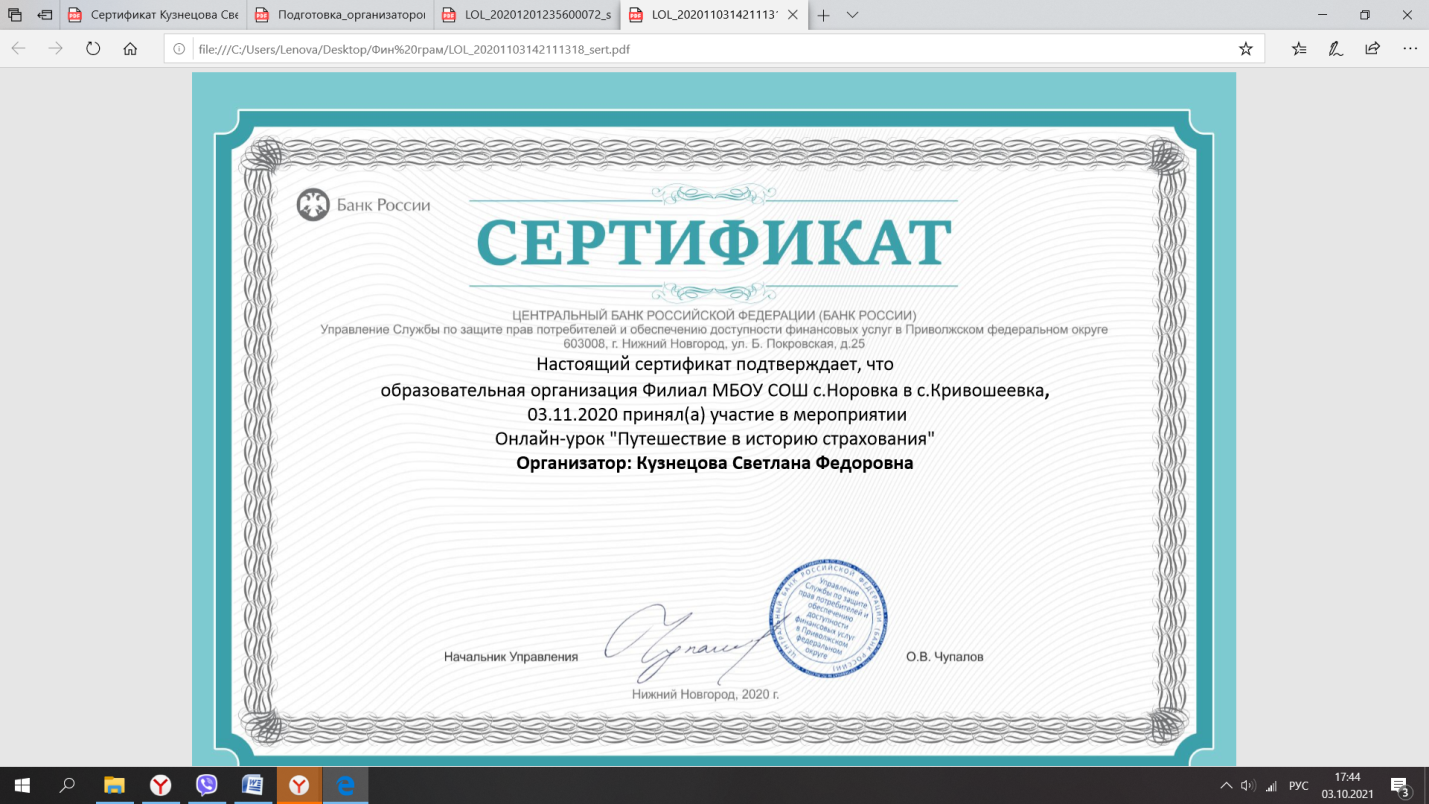This screenshot has height=804, width=1429.
Task: Add this page to favorites star
Action: (1245, 48)
